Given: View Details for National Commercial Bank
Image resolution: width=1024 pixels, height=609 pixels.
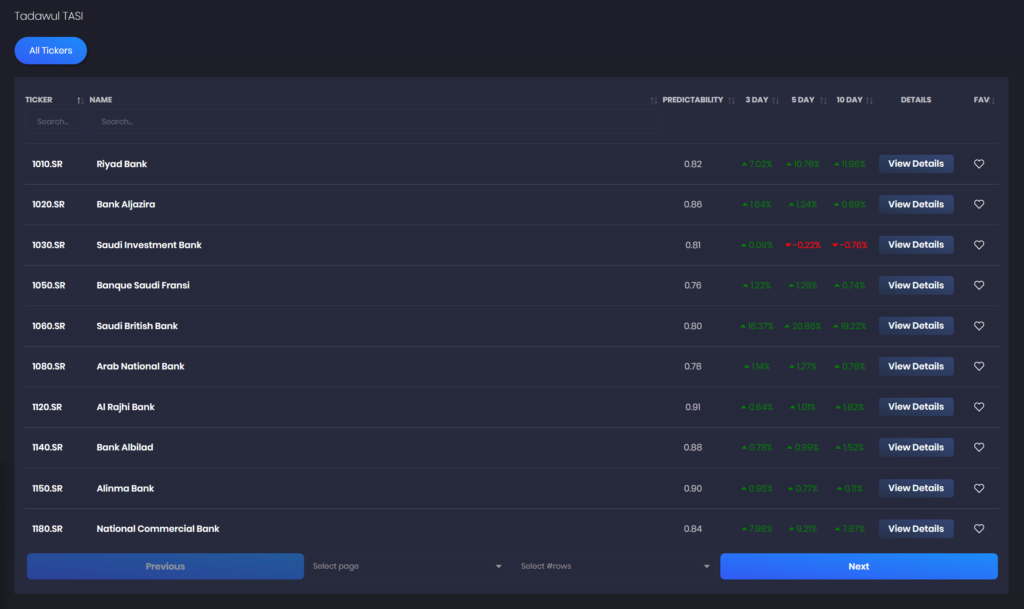Looking at the screenshot, I should tap(916, 529).
